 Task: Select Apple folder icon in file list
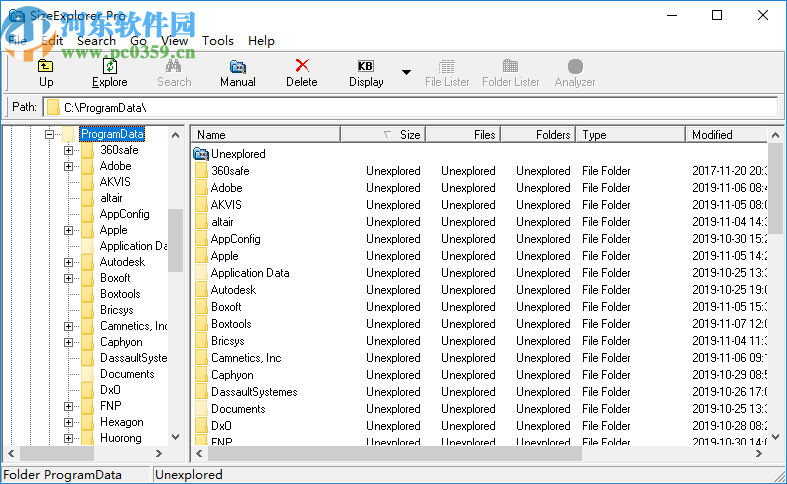pyautogui.click(x=201, y=256)
